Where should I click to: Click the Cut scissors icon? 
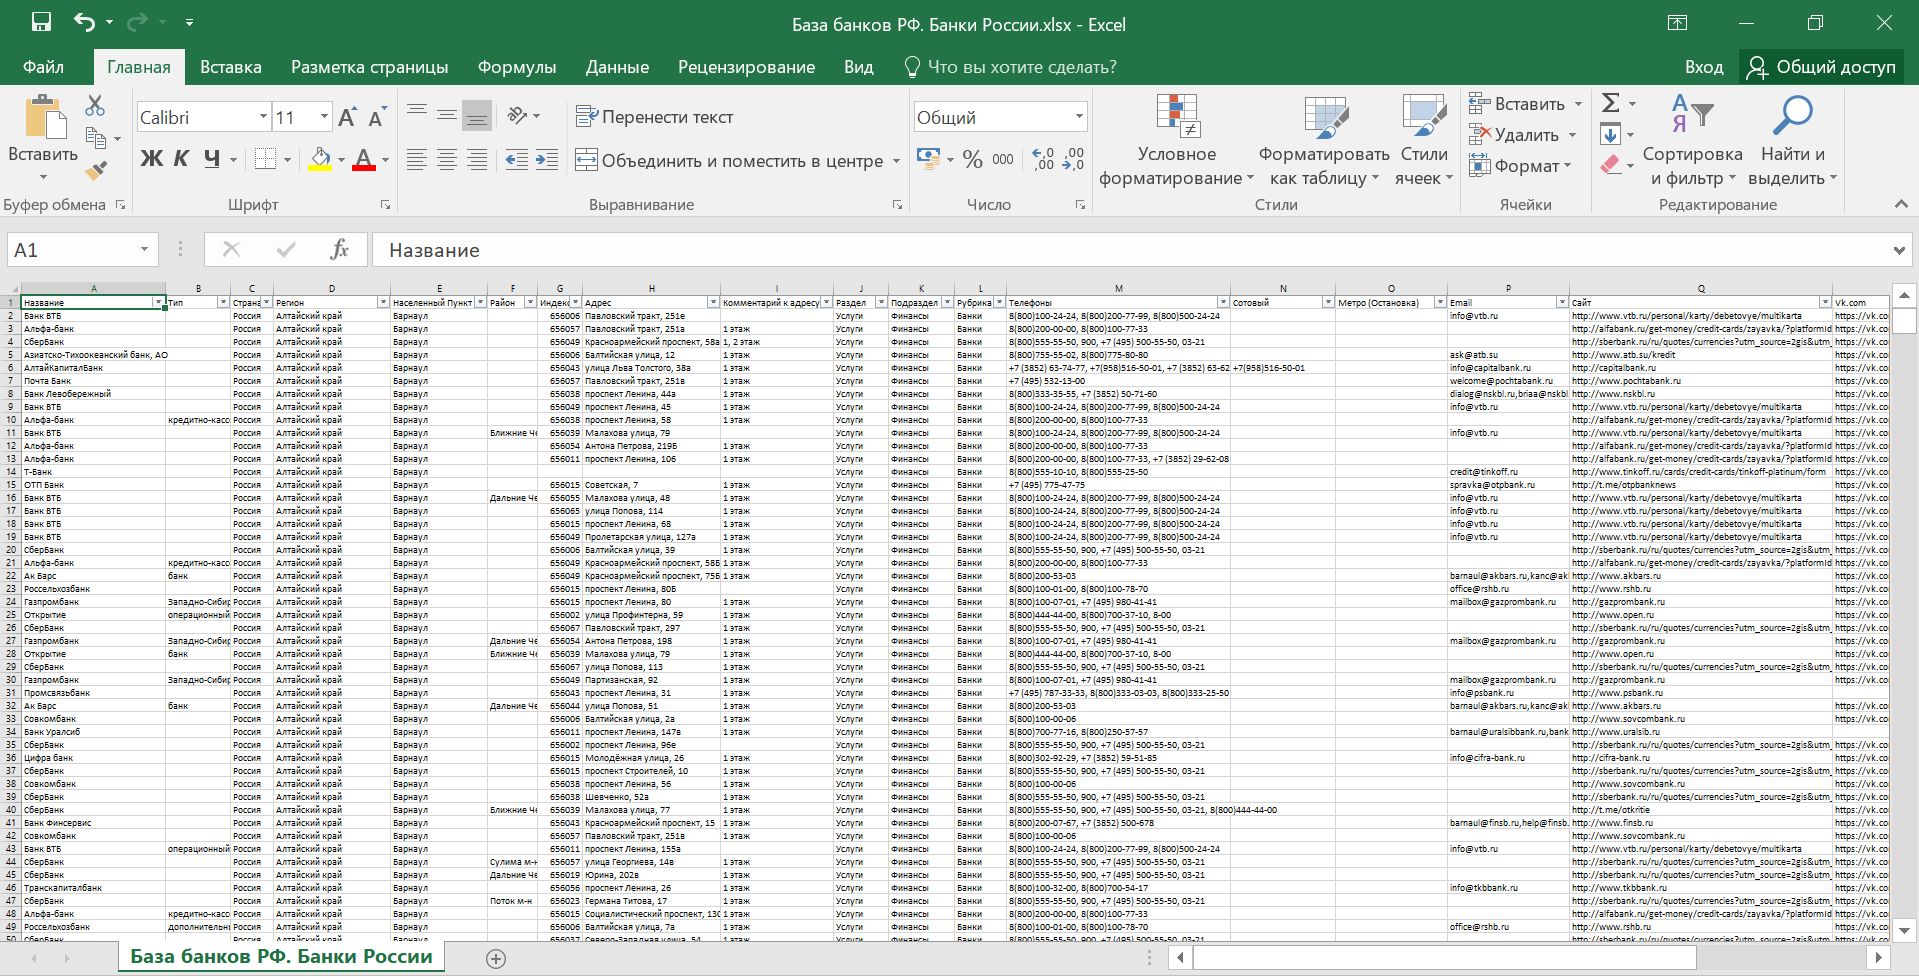pos(95,105)
